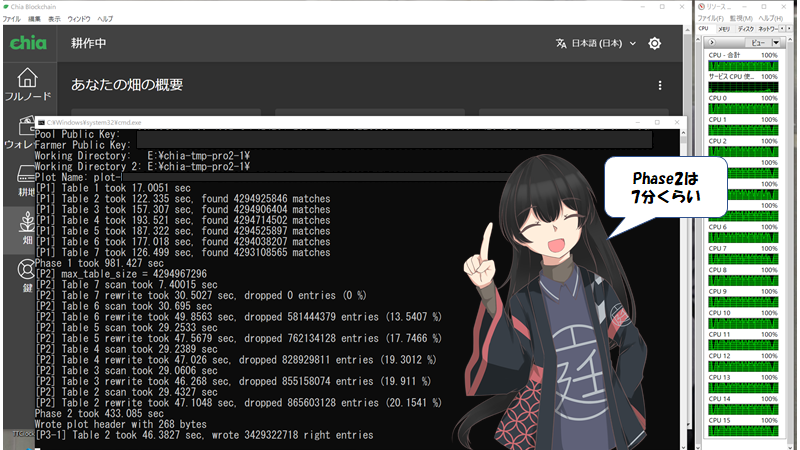Click "Wrote plot header with 268 bytes" line

(120, 424)
